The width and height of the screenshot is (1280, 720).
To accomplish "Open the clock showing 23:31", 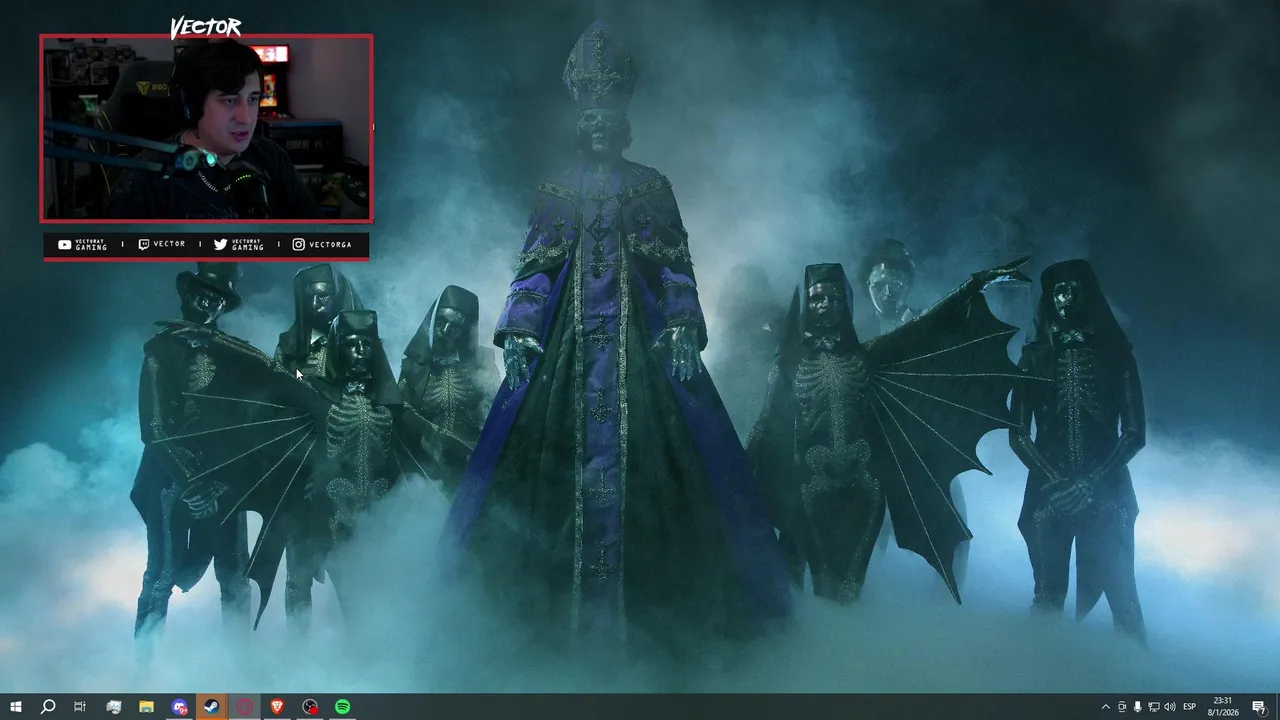I will coord(1223,707).
